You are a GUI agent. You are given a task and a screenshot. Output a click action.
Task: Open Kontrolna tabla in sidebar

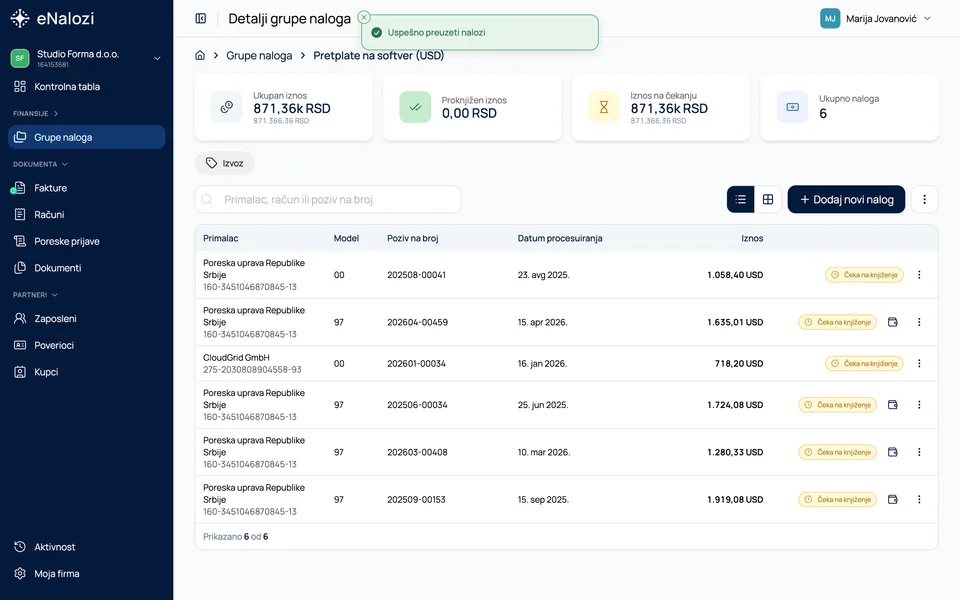(86, 86)
